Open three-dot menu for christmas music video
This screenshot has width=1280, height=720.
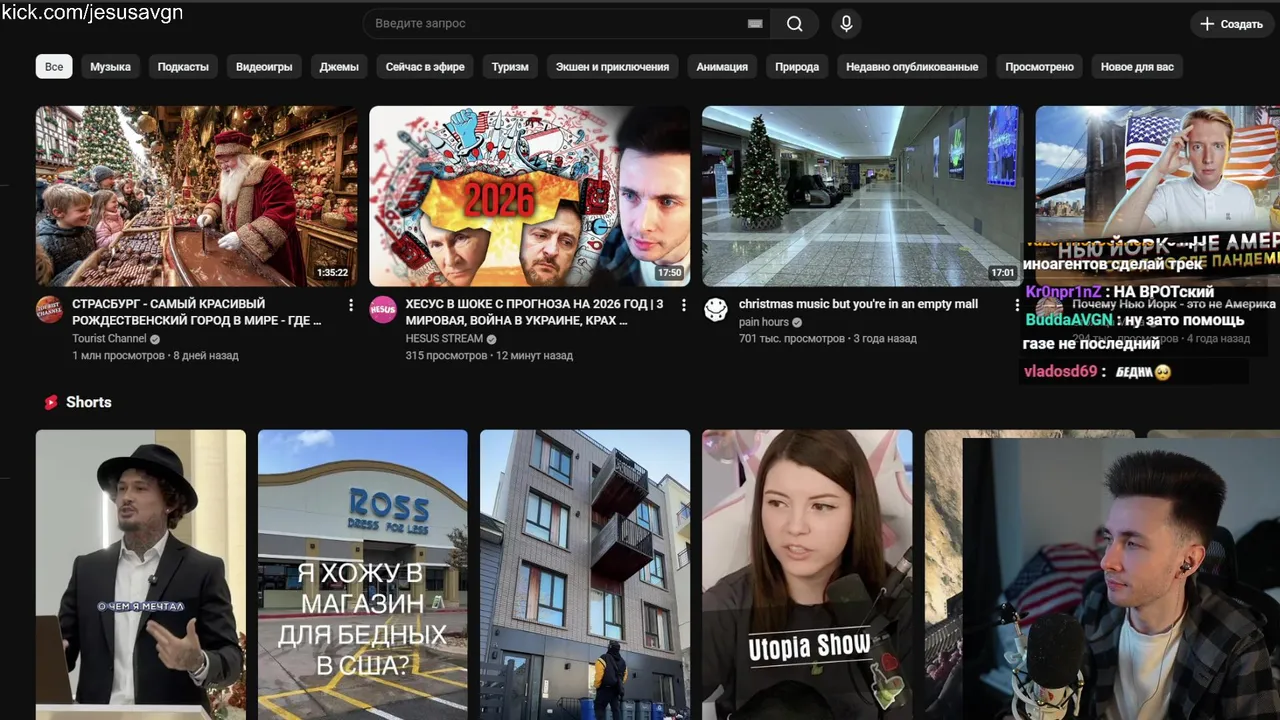(x=1017, y=304)
